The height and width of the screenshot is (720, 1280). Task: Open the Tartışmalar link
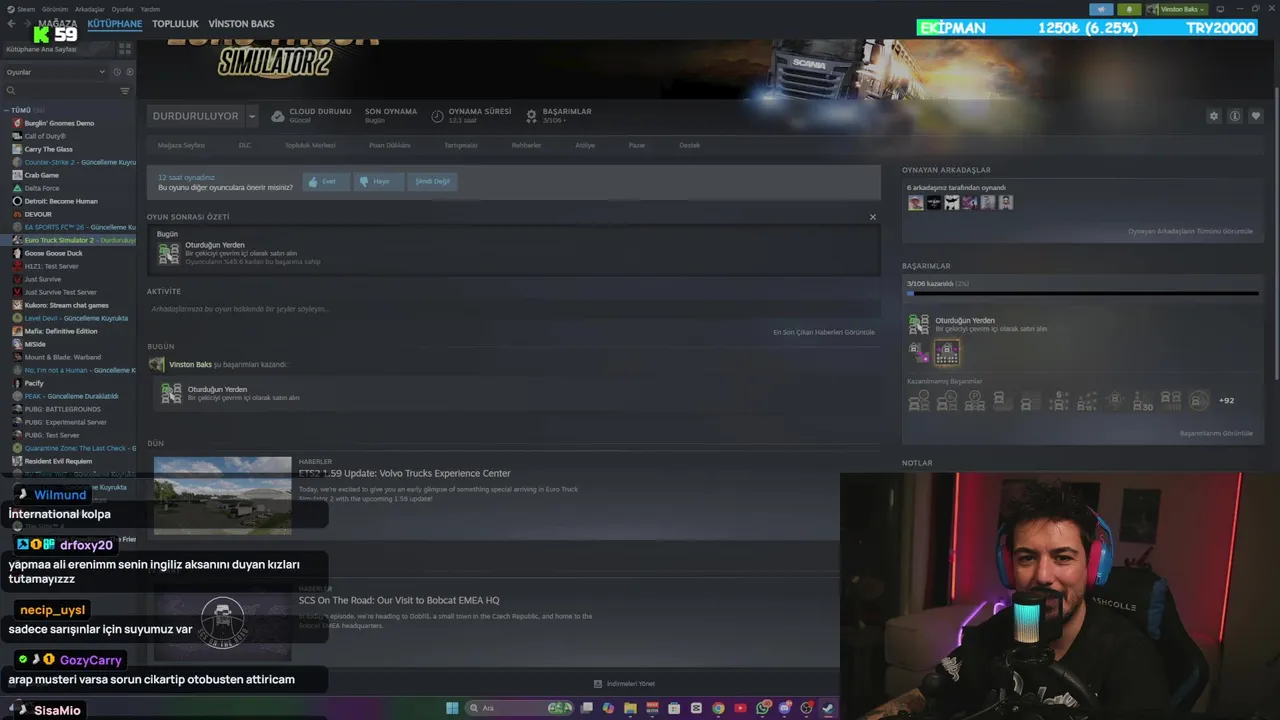coord(461,145)
